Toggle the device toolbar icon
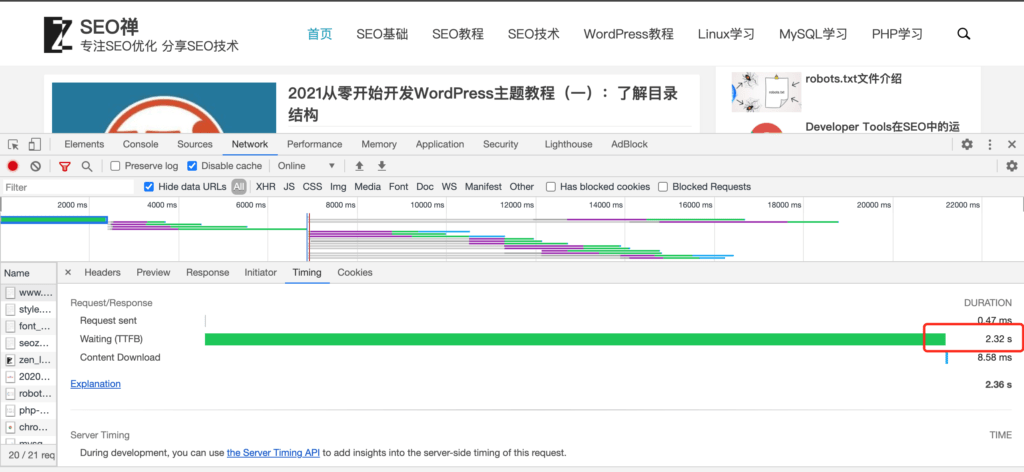Image resolution: width=1024 pixels, height=472 pixels. 34,145
